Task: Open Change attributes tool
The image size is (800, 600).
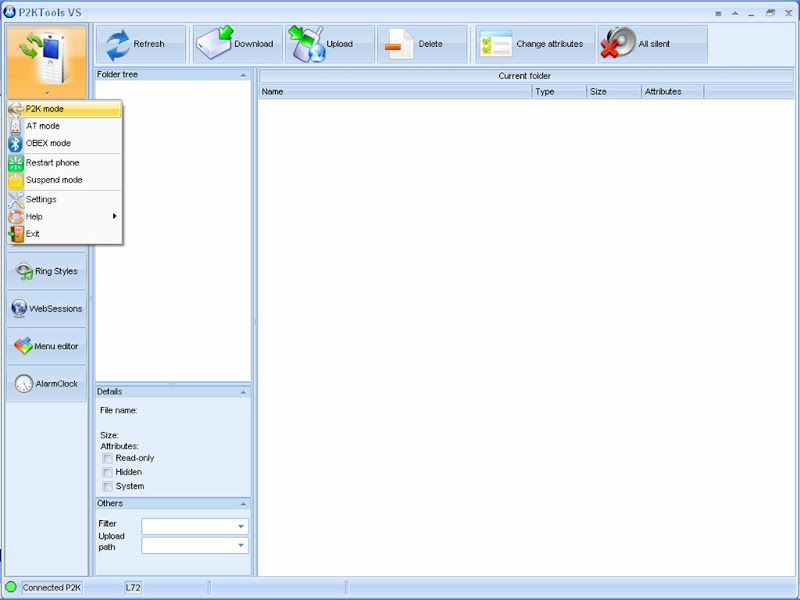Action: click(496, 44)
